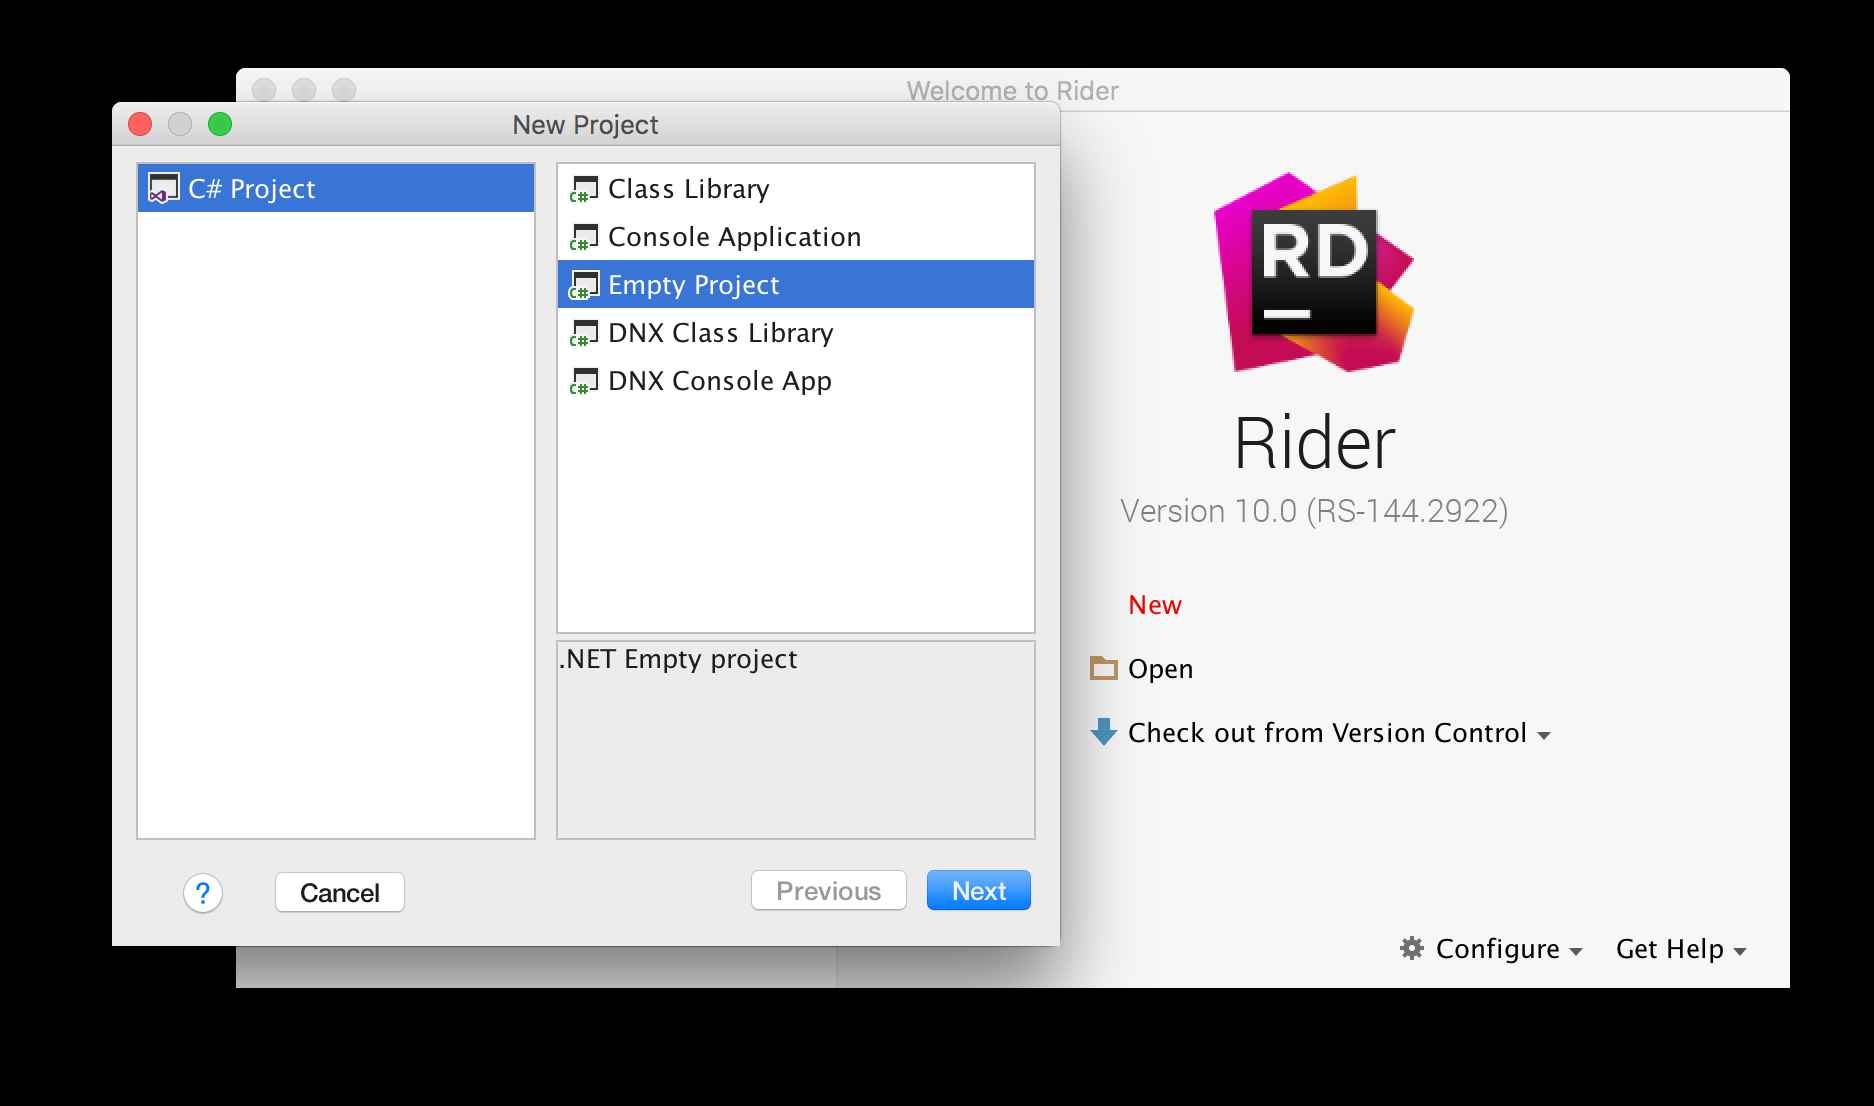Click the DNX Console App icon
The width and height of the screenshot is (1874, 1106).
tap(584, 381)
